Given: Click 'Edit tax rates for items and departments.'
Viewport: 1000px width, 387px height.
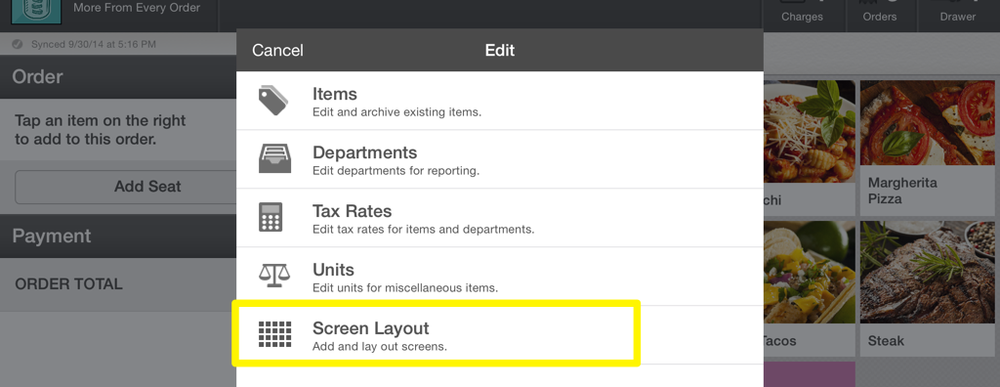Looking at the screenshot, I should coord(423,230).
